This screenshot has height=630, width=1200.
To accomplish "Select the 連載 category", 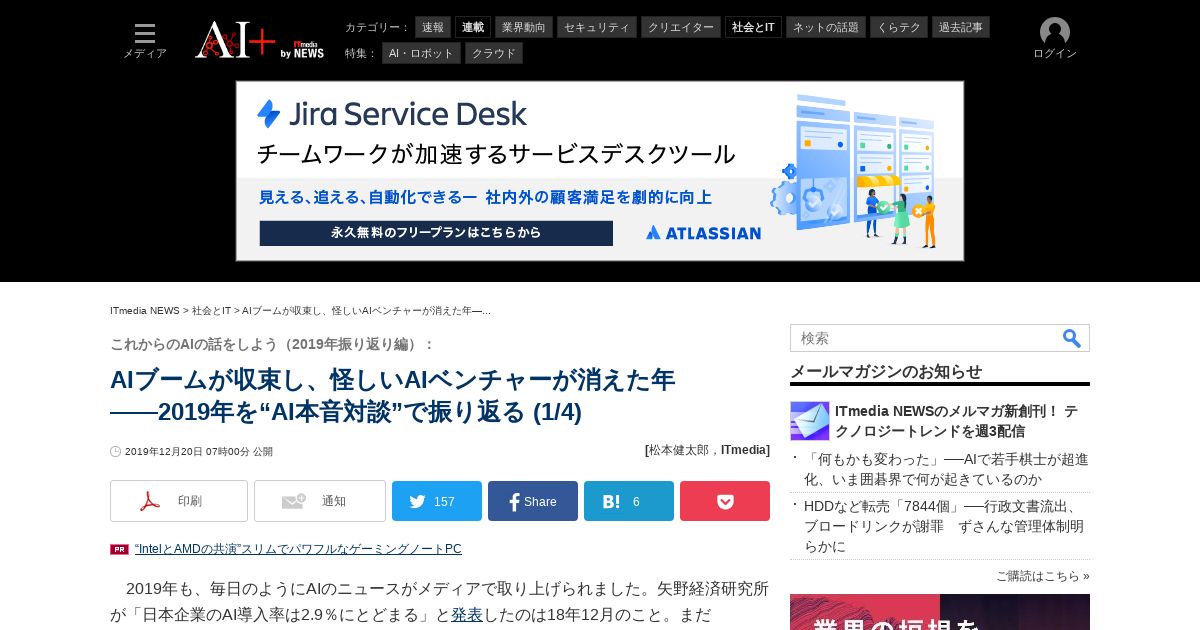I will 473,27.
